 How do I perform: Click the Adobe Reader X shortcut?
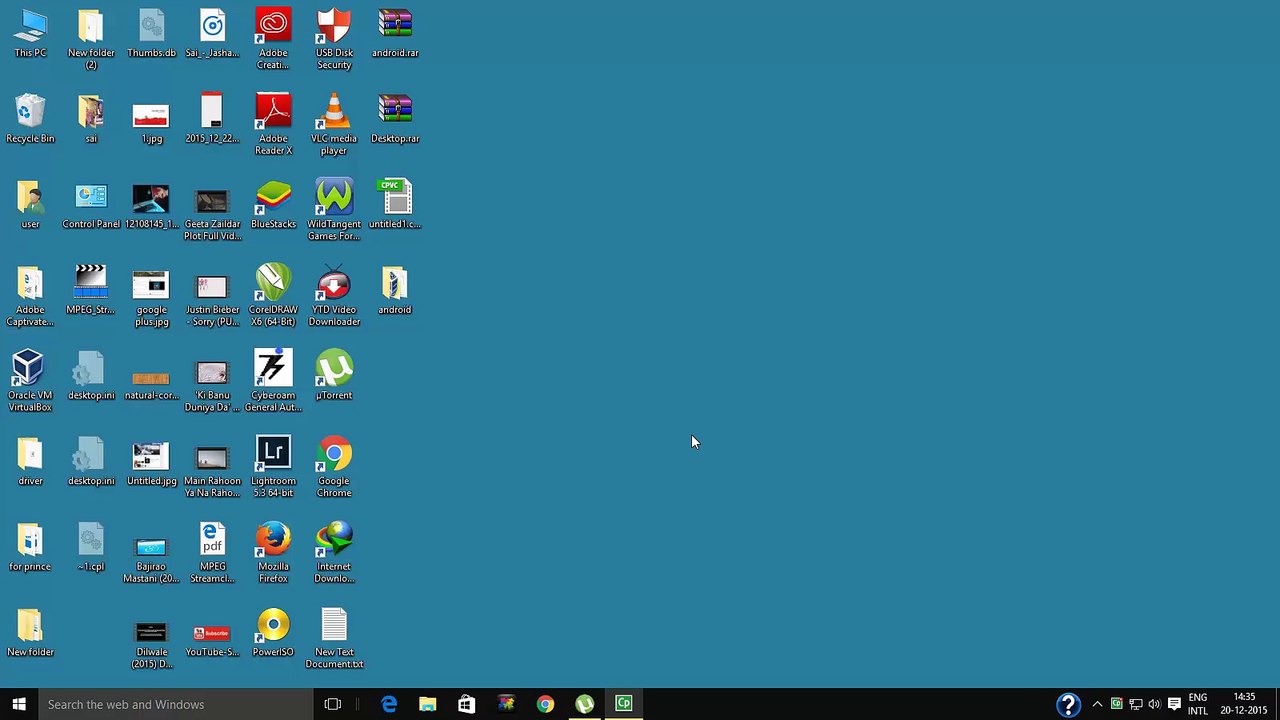click(x=273, y=125)
